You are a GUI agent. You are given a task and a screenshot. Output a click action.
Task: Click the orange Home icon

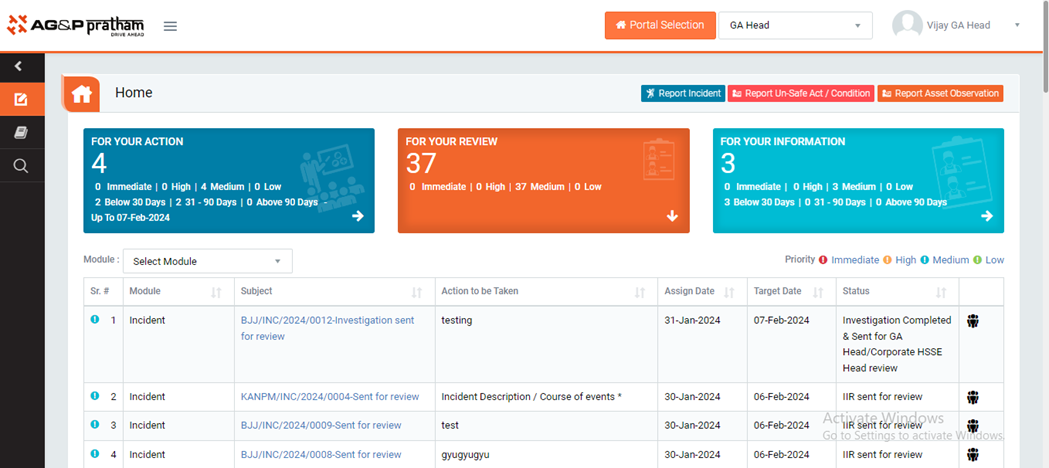pos(82,94)
